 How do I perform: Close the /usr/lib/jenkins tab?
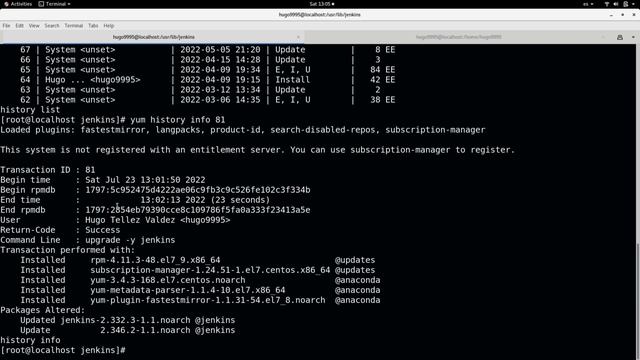tap(298, 37)
